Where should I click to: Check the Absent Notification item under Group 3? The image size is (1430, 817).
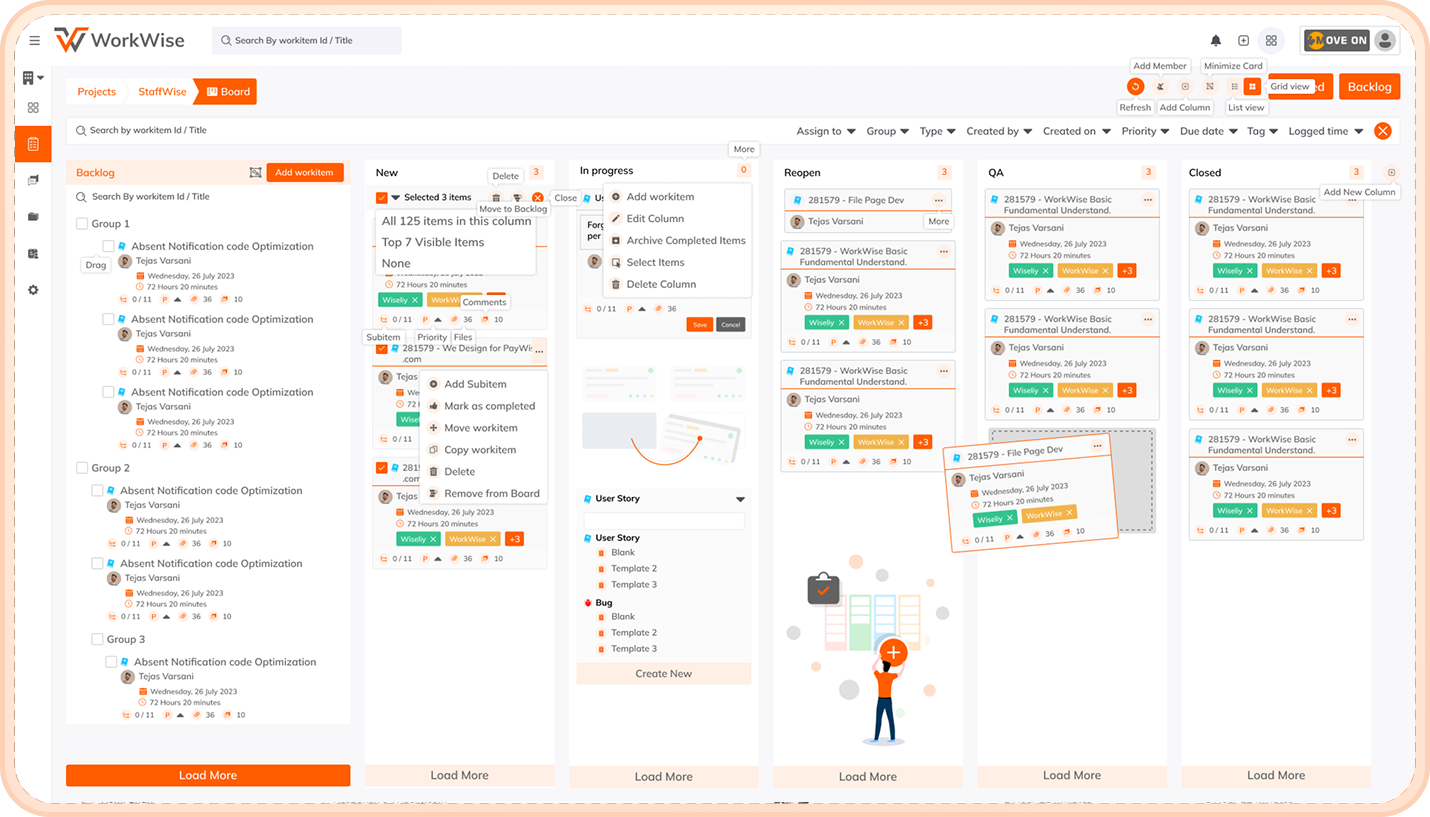[x=110, y=662]
